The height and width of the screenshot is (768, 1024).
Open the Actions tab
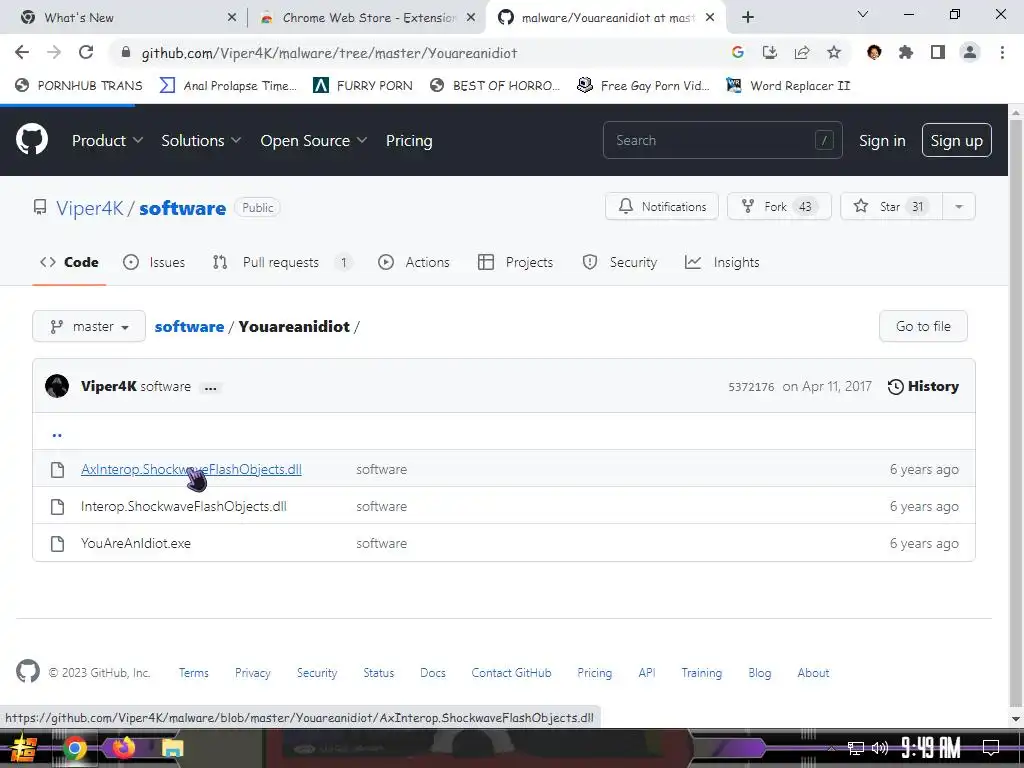click(414, 262)
